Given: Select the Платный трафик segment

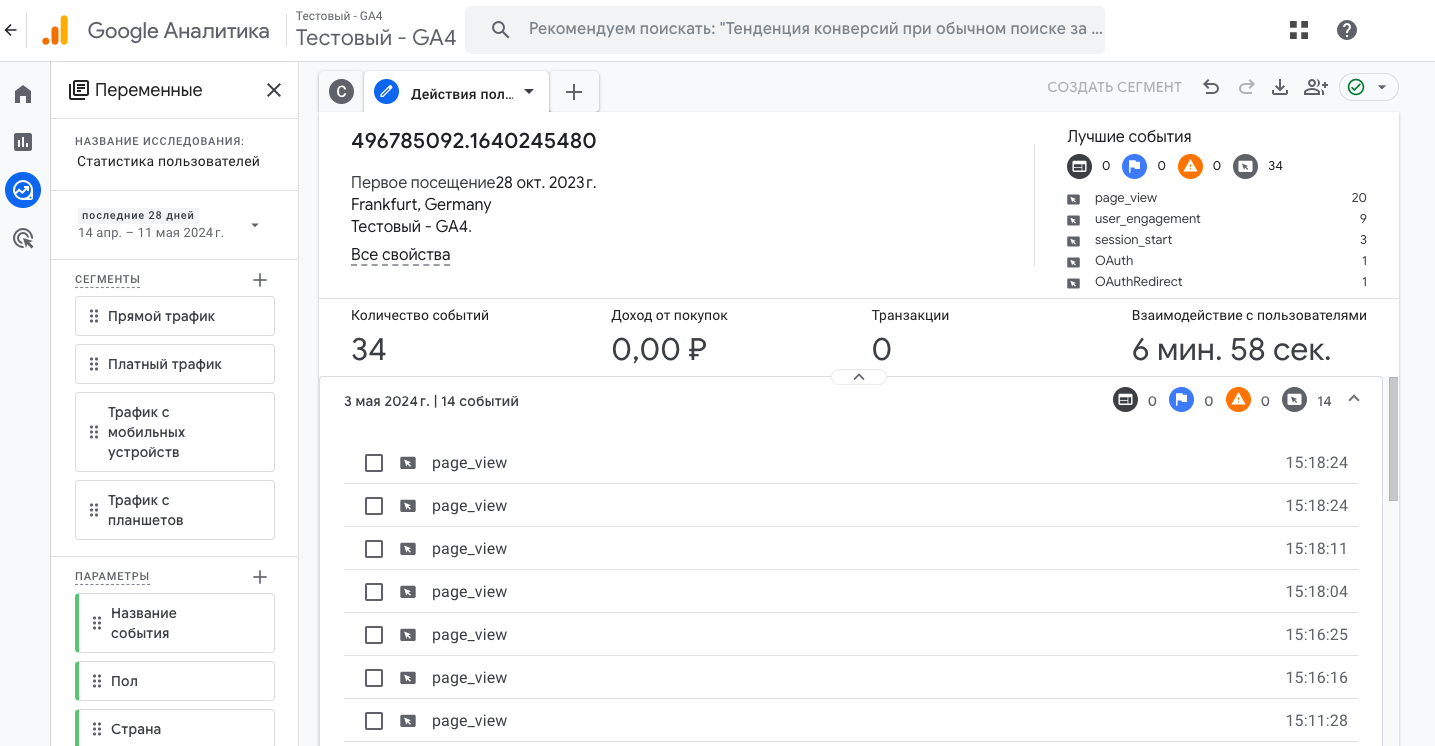Looking at the screenshot, I should click(175, 364).
